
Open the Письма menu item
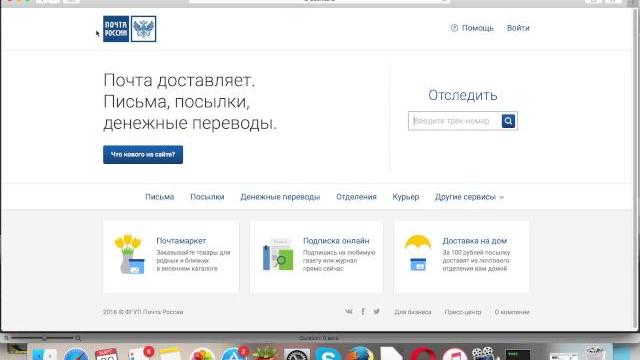160,197
